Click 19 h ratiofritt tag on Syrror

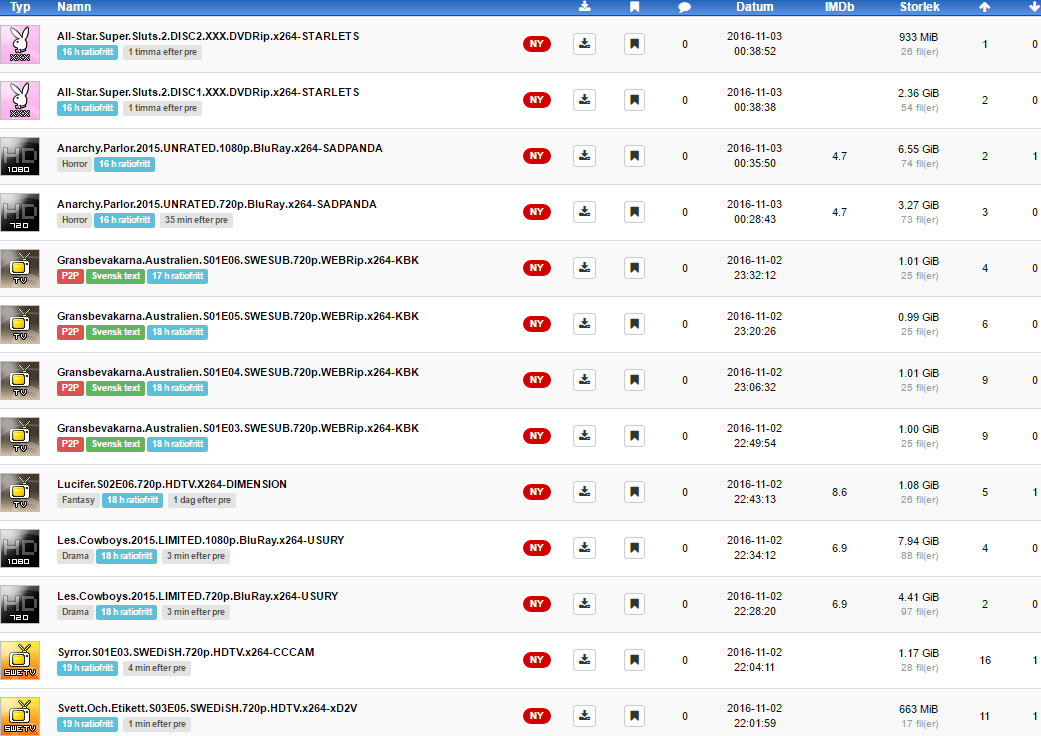(88, 668)
